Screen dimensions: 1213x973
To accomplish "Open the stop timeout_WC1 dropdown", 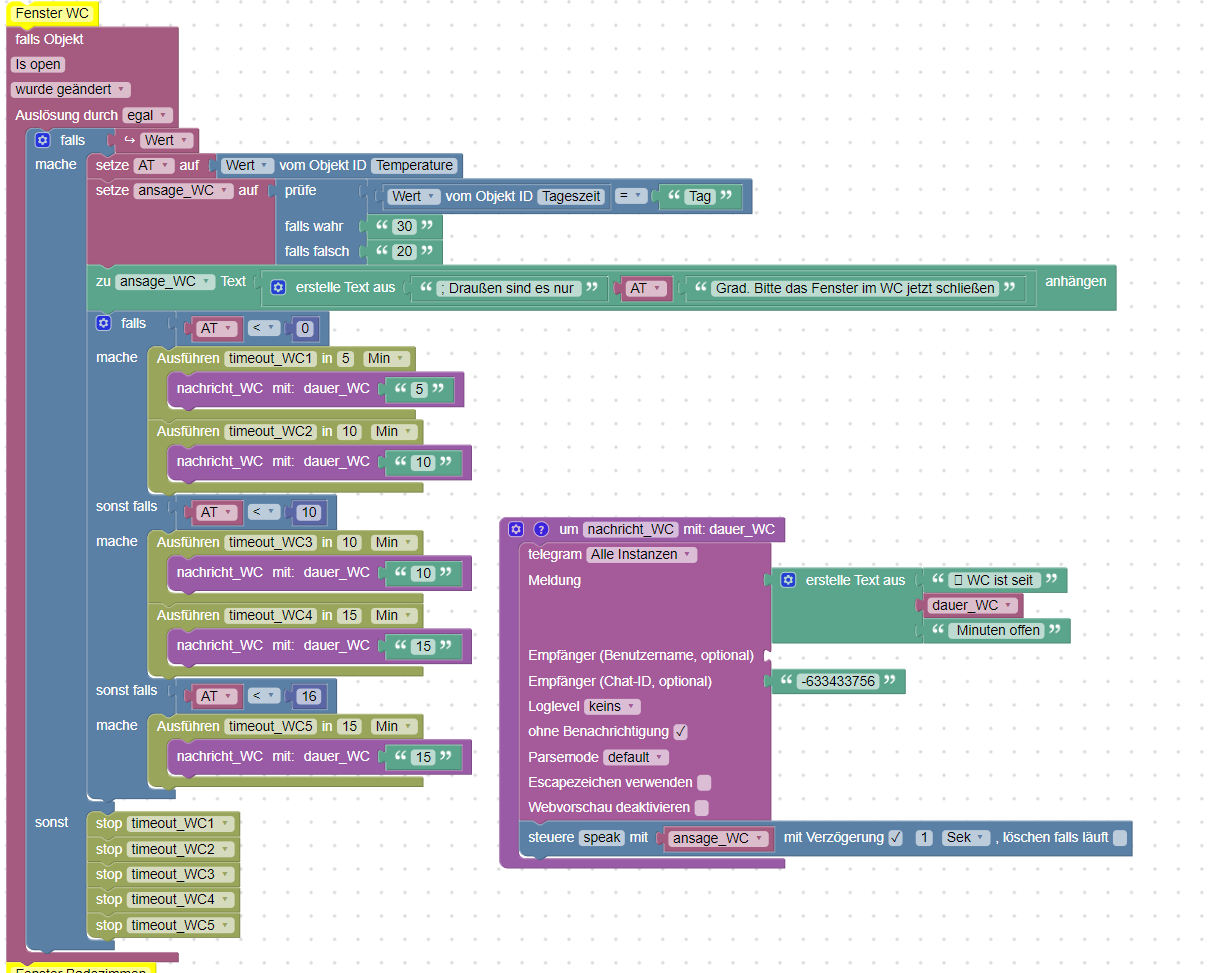I will [181, 823].
